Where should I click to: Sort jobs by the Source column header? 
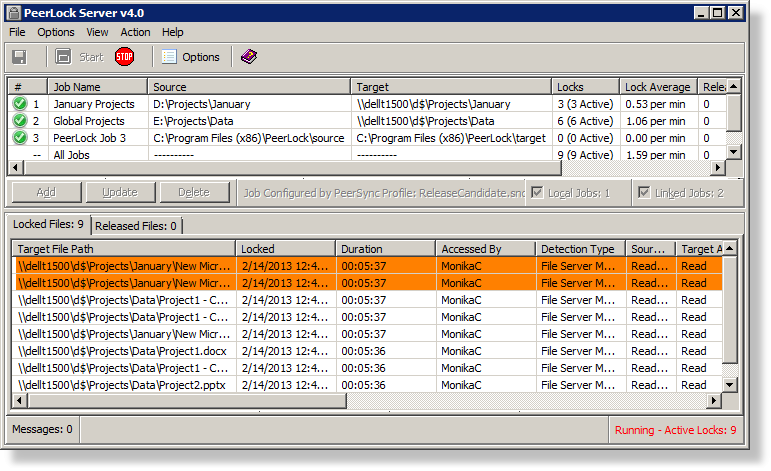click(x=249, y=87)
